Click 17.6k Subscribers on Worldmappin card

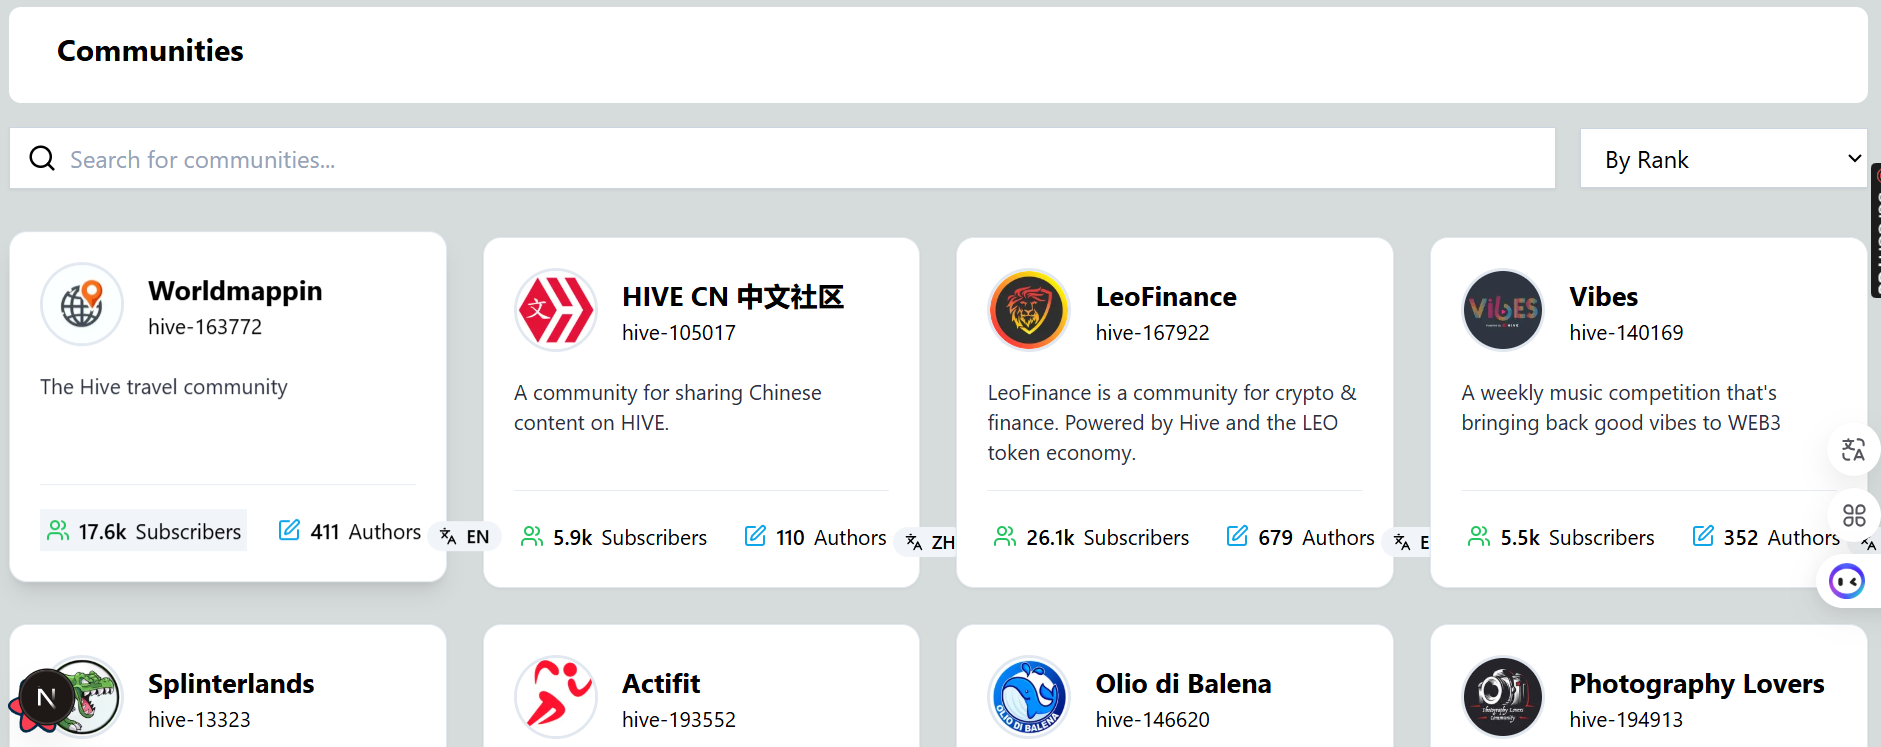pyautogui.click(x=144, y=531)
